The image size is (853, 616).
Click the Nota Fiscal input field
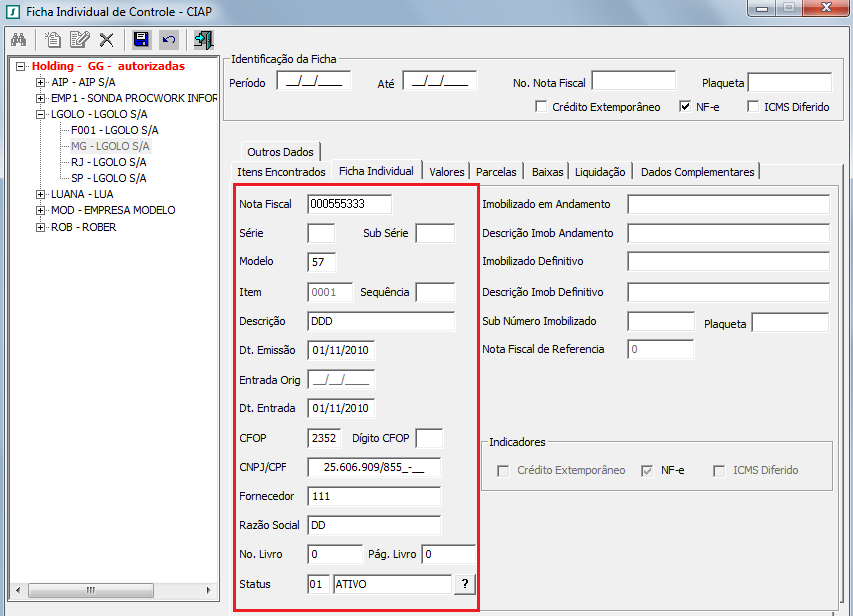(349, 204)
